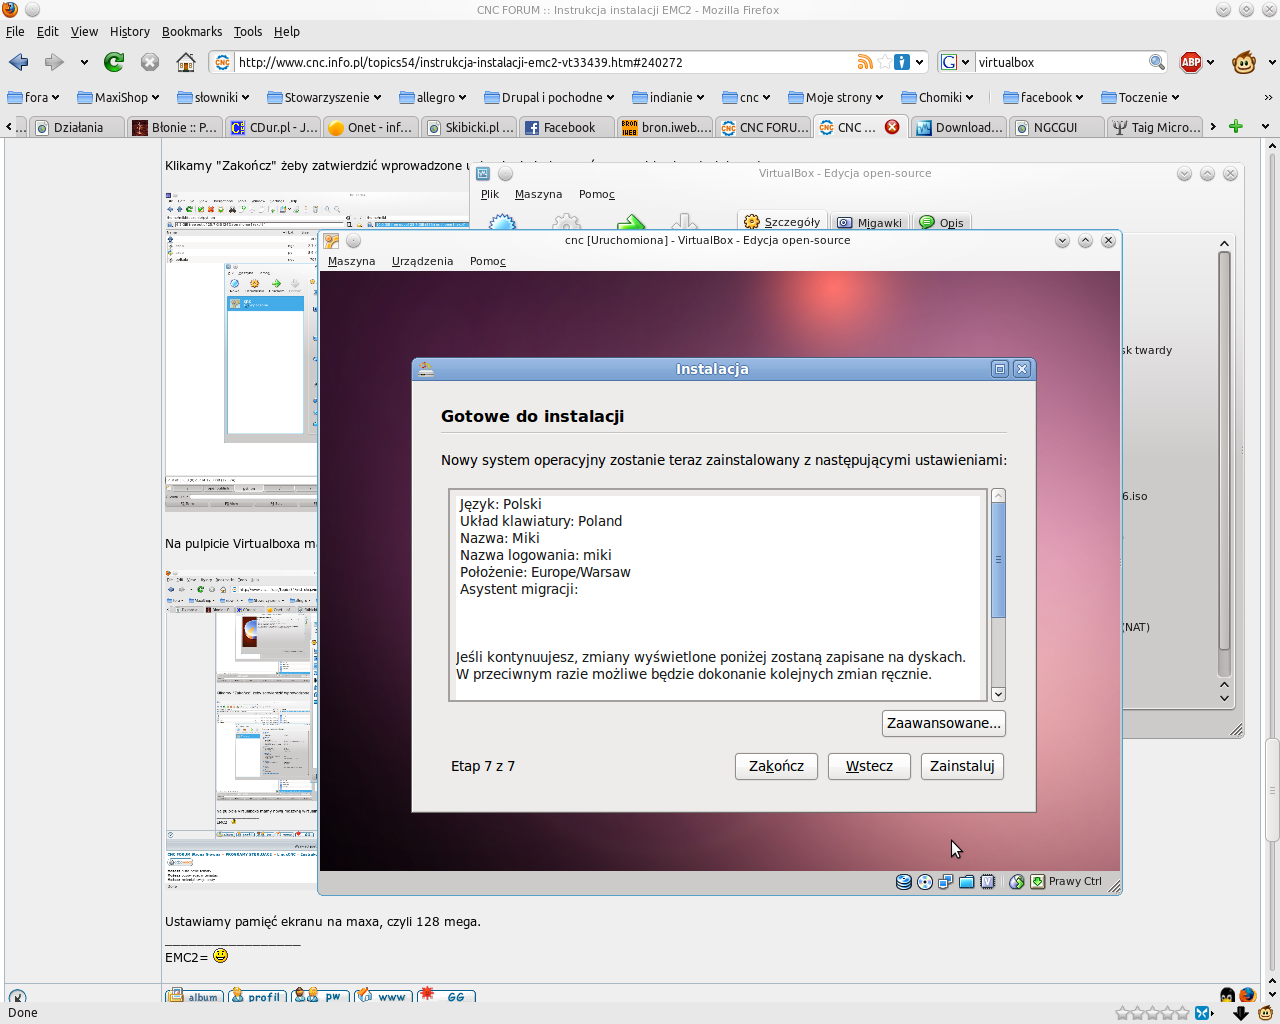
Task: Click the black download arrow in status bar
Action: pos(1241,1013)
